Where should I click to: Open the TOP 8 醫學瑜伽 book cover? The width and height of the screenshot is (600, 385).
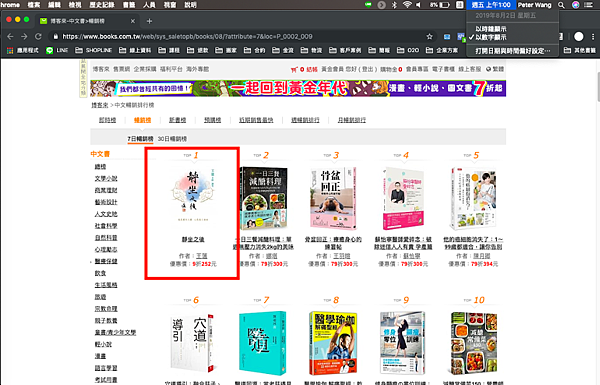[x=333, y=343]
